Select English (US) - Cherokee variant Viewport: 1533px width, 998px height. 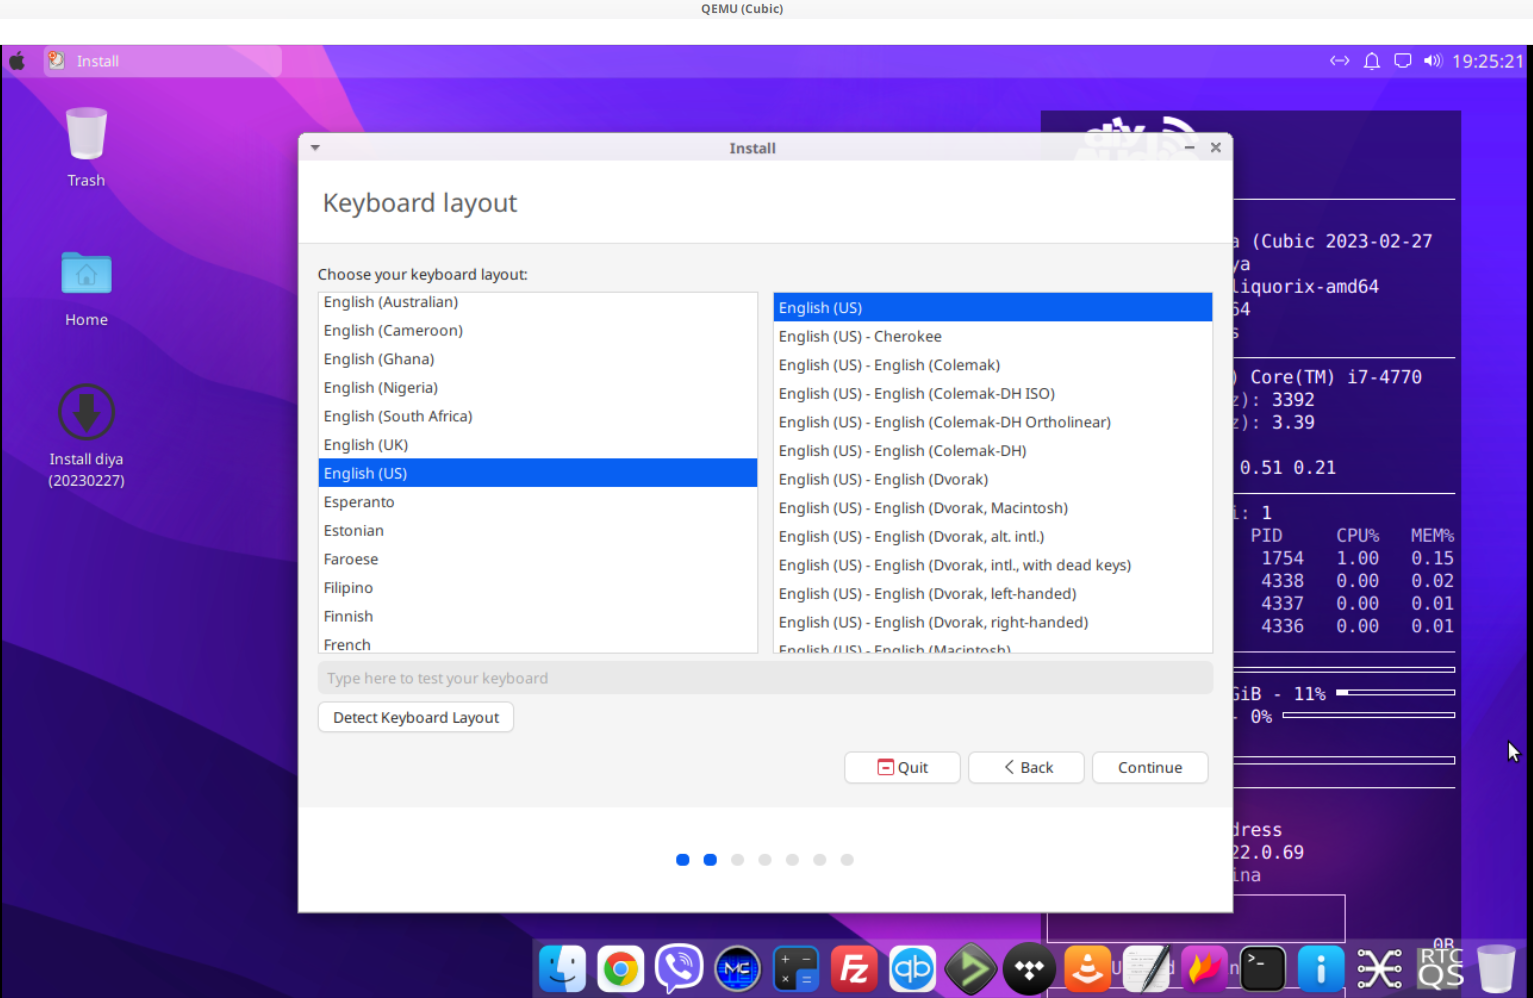coord(993,337)
